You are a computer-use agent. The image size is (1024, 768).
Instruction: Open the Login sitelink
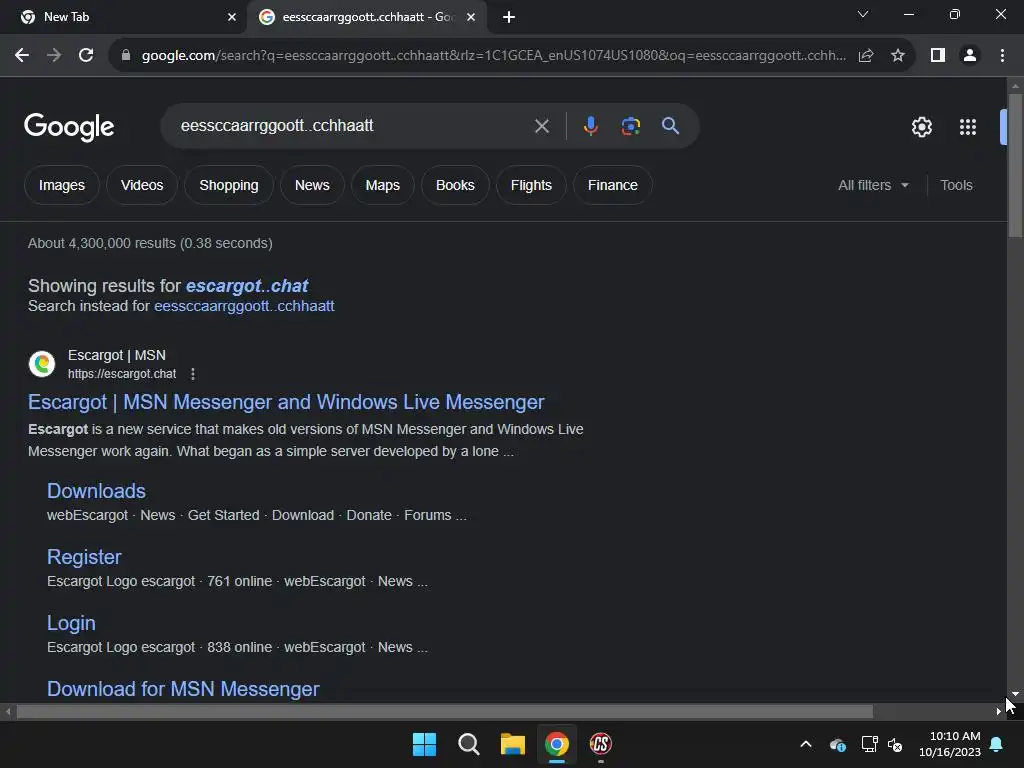[71, 623]
